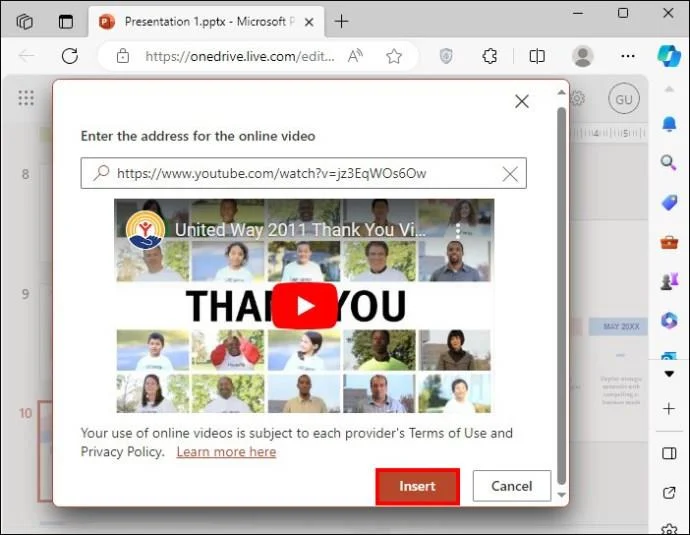
Task: Select the Presentation 1.pptx browser tab
Action: pyautogui.click(x=206, y=22)
